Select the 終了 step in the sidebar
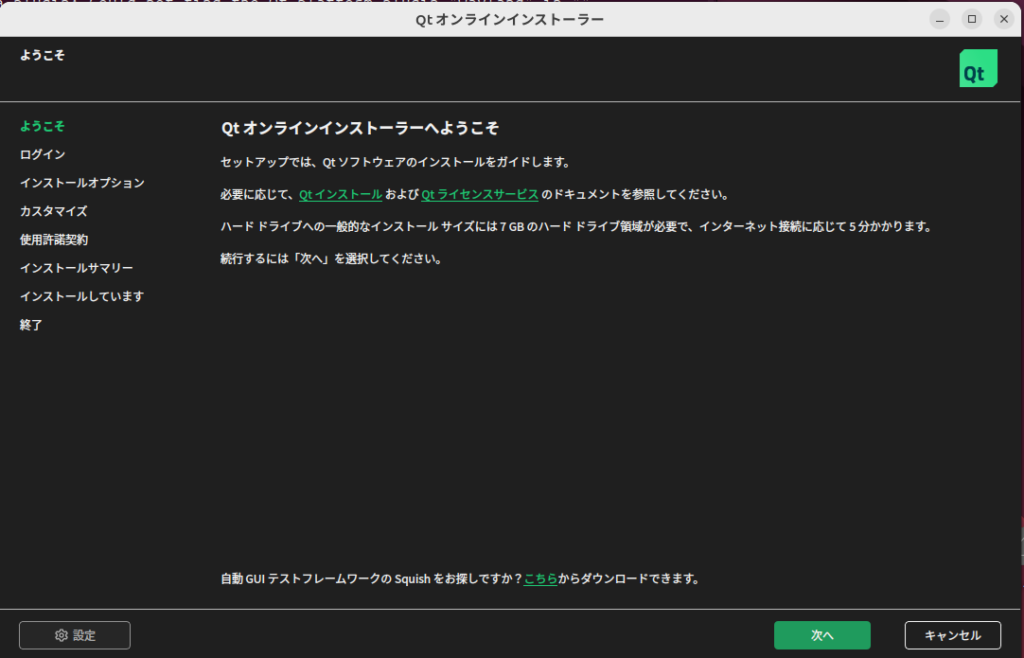Image resolution: width=1024 pixels, height=658 pixels. [31, 325]
